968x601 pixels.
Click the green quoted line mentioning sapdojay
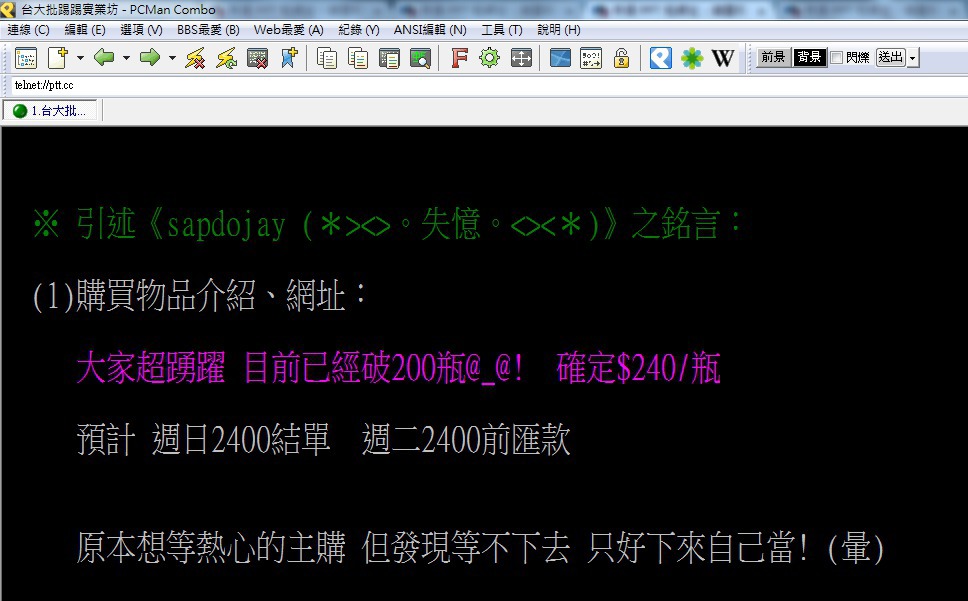(x=388, y=224)
